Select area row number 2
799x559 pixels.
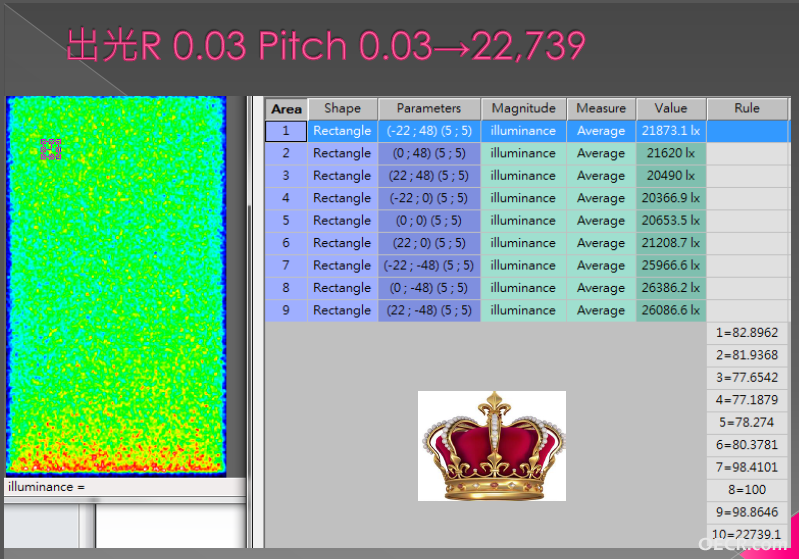[x=286, y=153]
